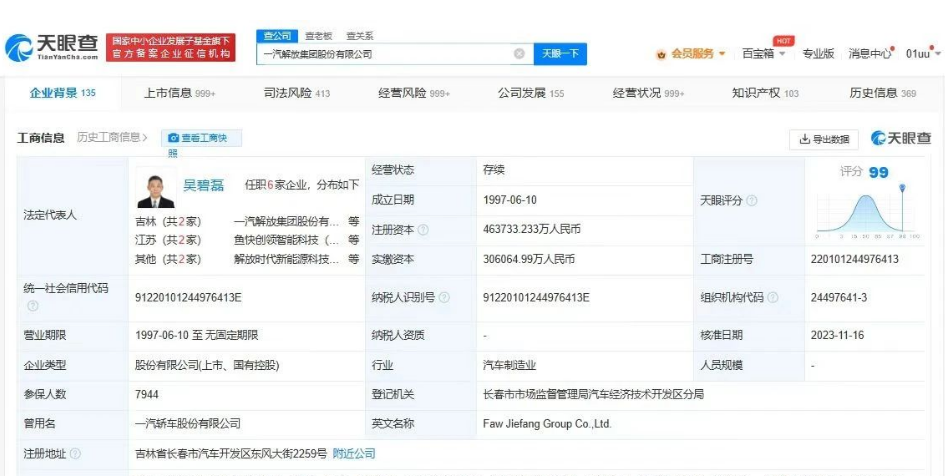Switch to the 经营风险 tab
This screenshot has height=476, width=945.
point(414,93)
